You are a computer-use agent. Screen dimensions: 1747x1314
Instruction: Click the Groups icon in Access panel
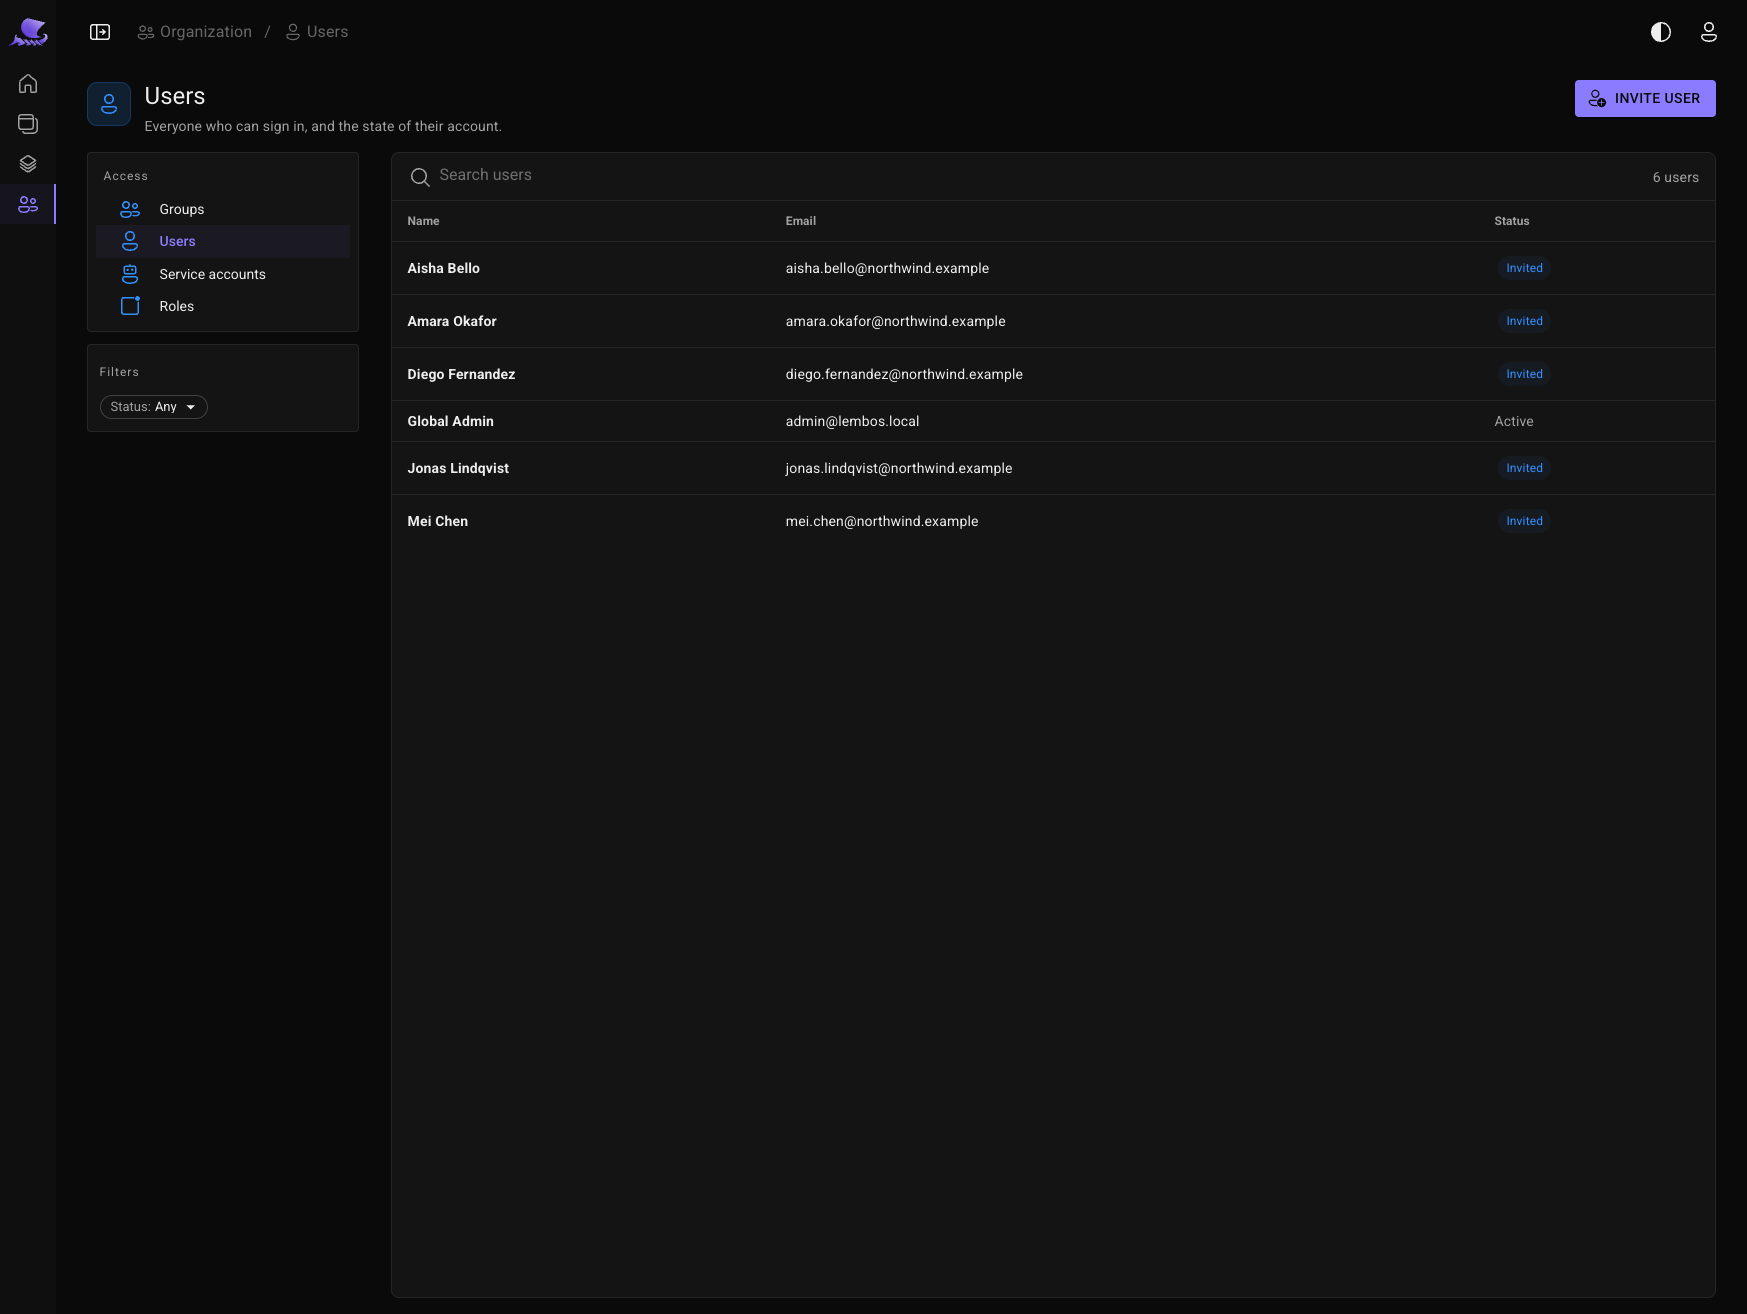[x=130, y=209]
